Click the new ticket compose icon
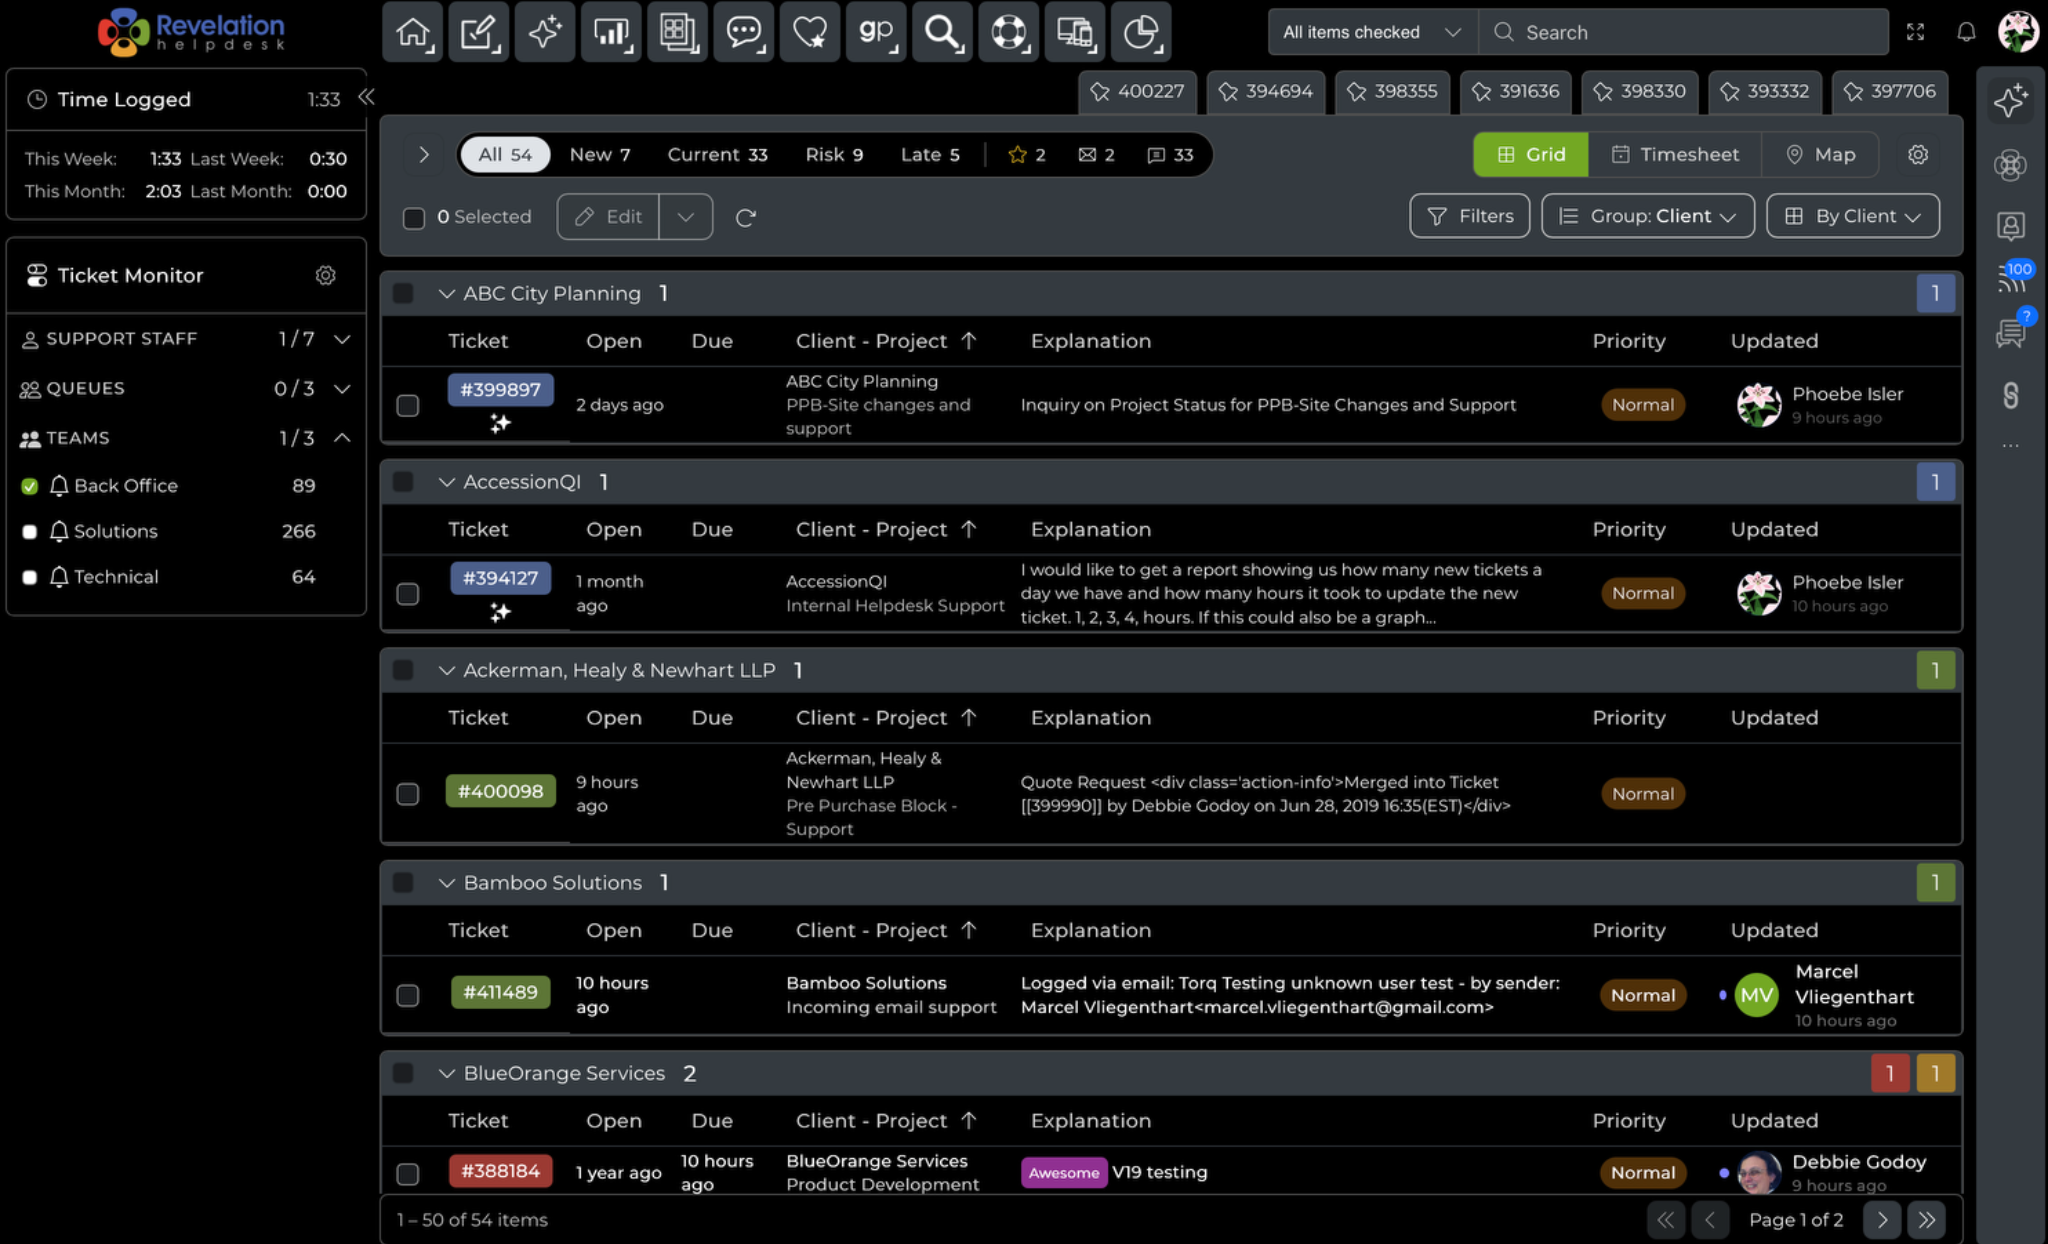This screenshot has height=1244, width=2048. (x=478, y=32)
